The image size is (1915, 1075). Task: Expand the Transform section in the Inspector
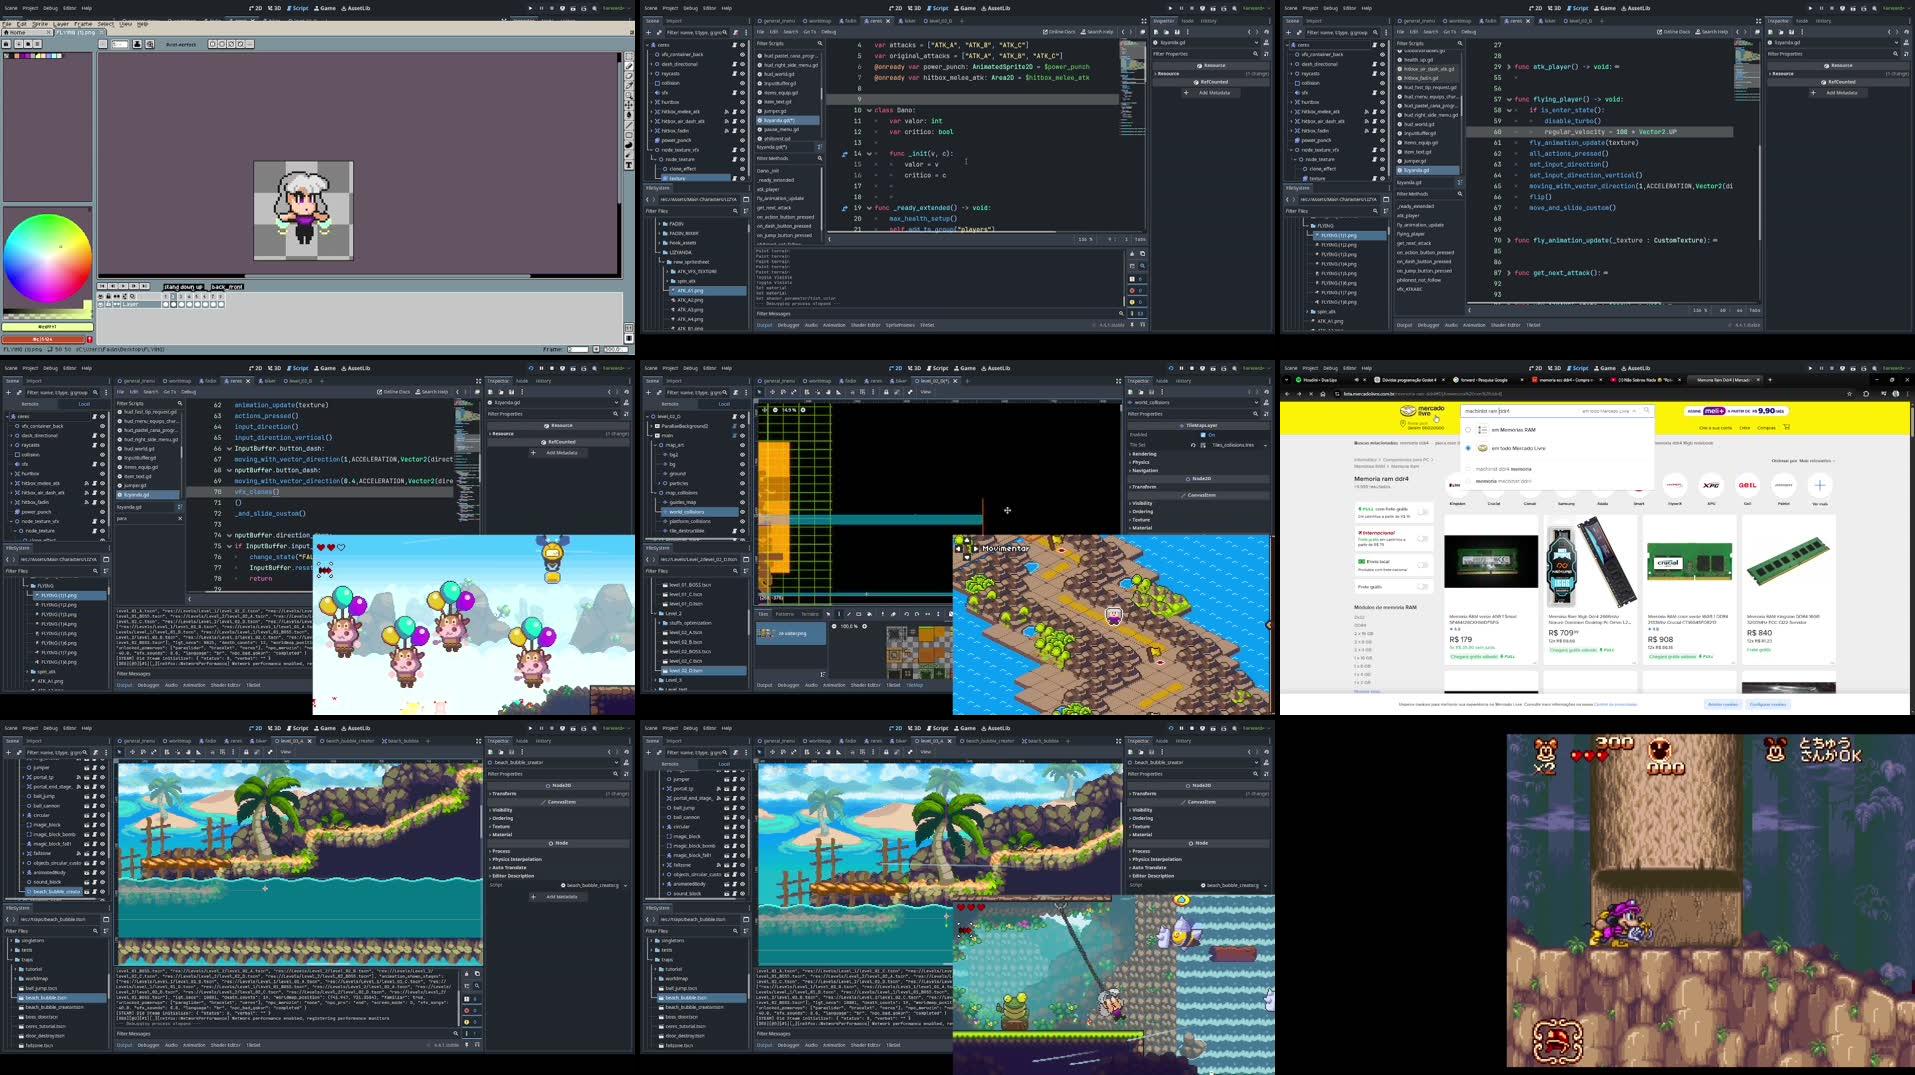coord(1144,487)
